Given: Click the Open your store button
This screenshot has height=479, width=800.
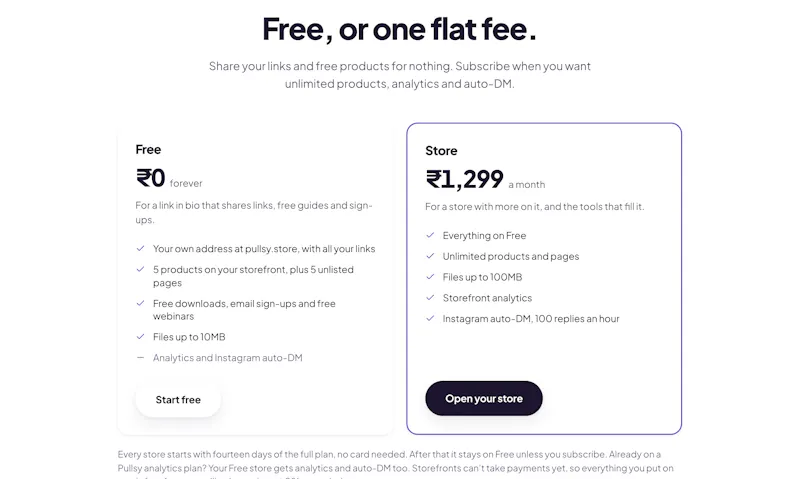Looking at the screenshot, I should pos(484,398).
